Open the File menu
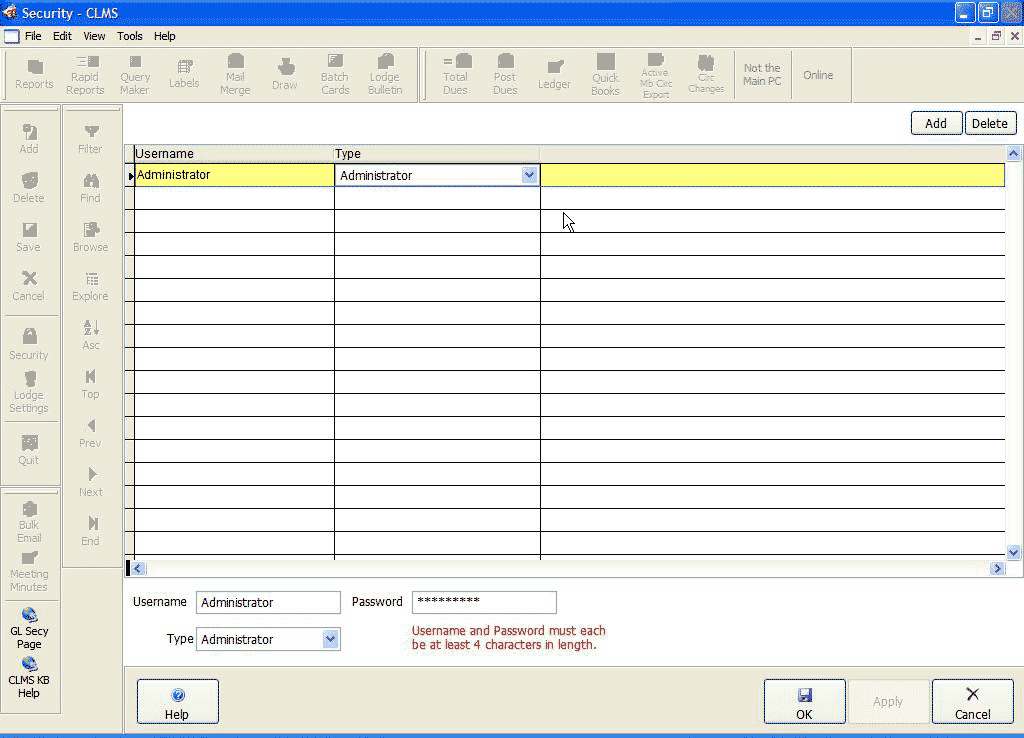 pos(33,36)
